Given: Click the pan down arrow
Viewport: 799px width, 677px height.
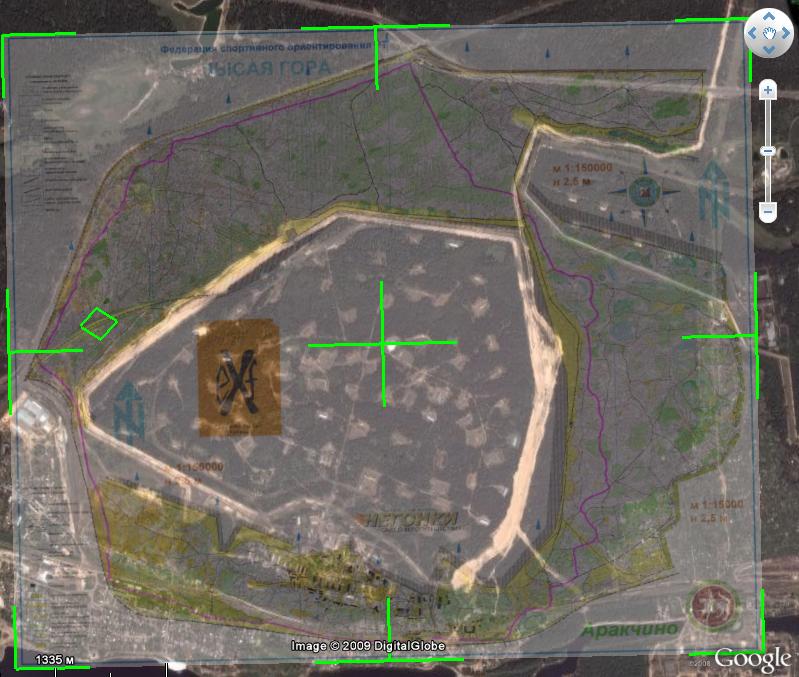Looking at the screenshot, I should [769, 49].
